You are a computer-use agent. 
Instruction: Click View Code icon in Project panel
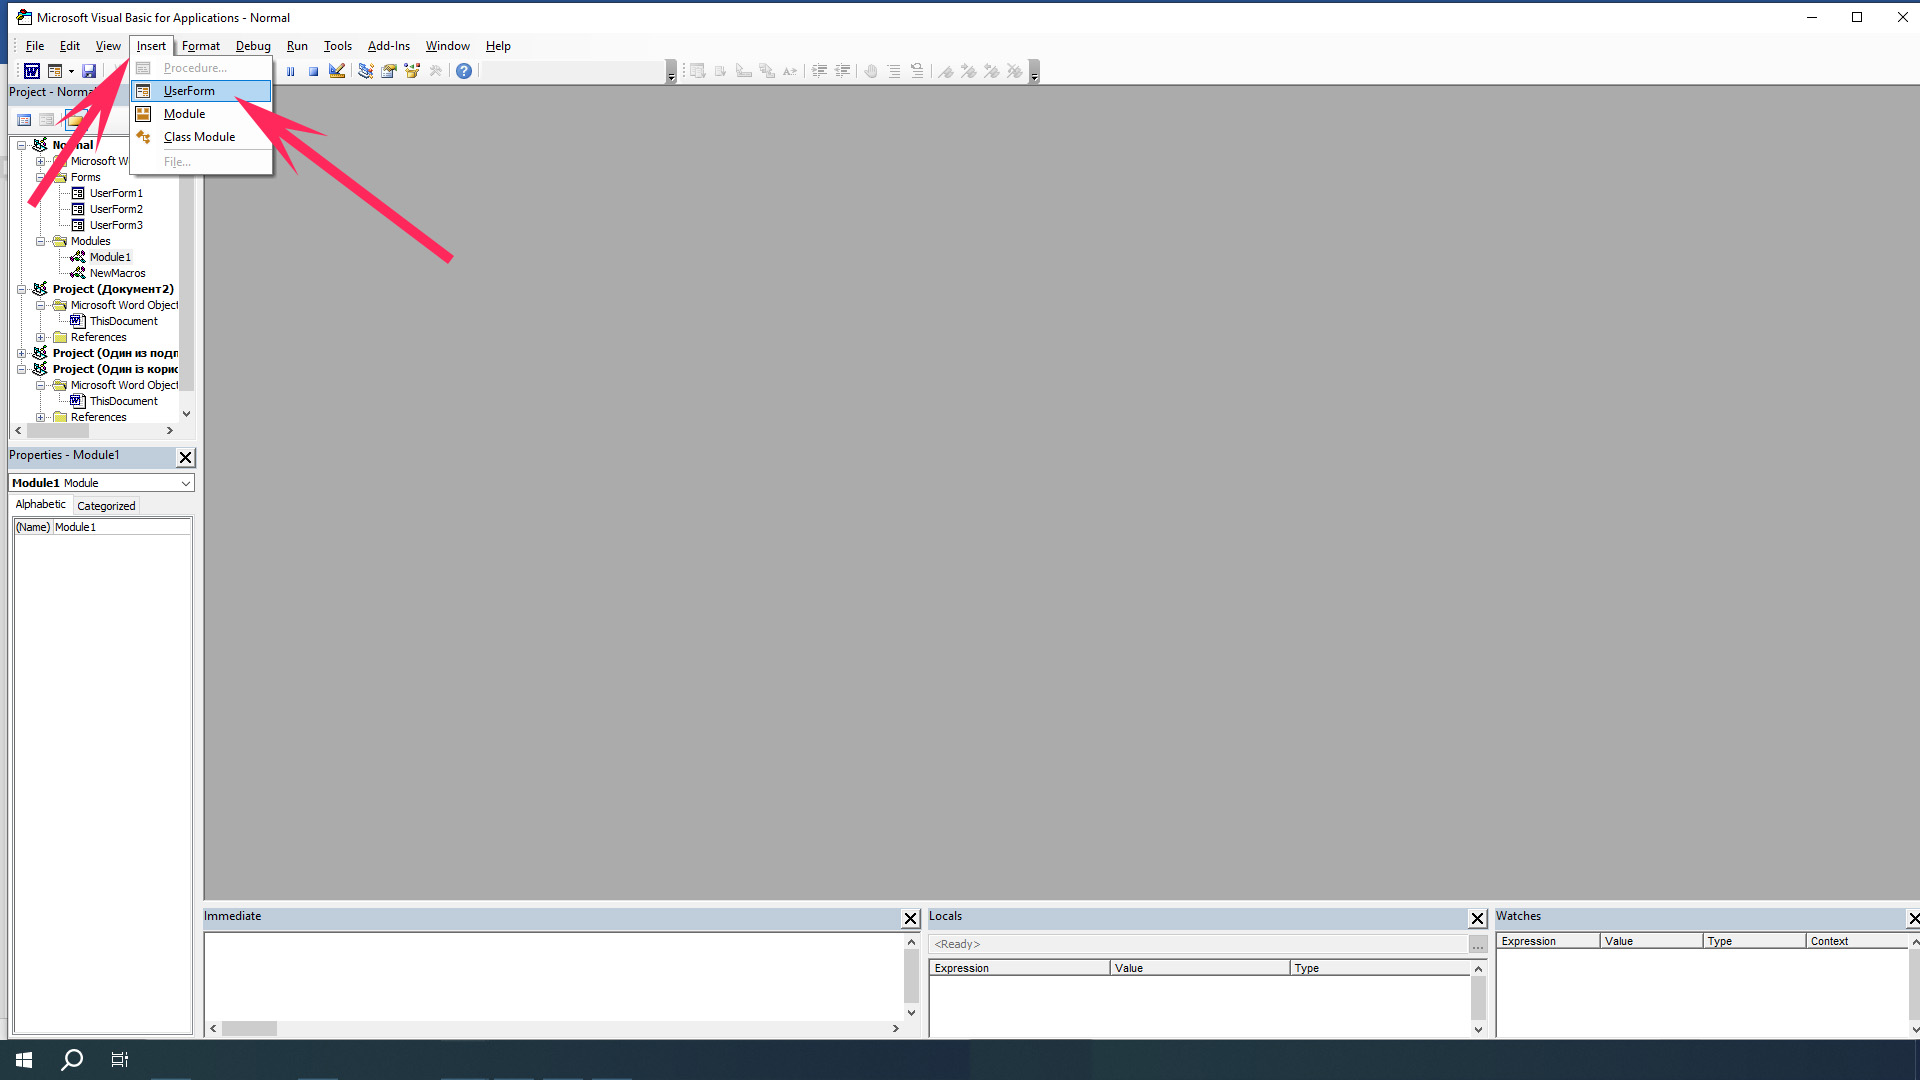click(24, 120)
